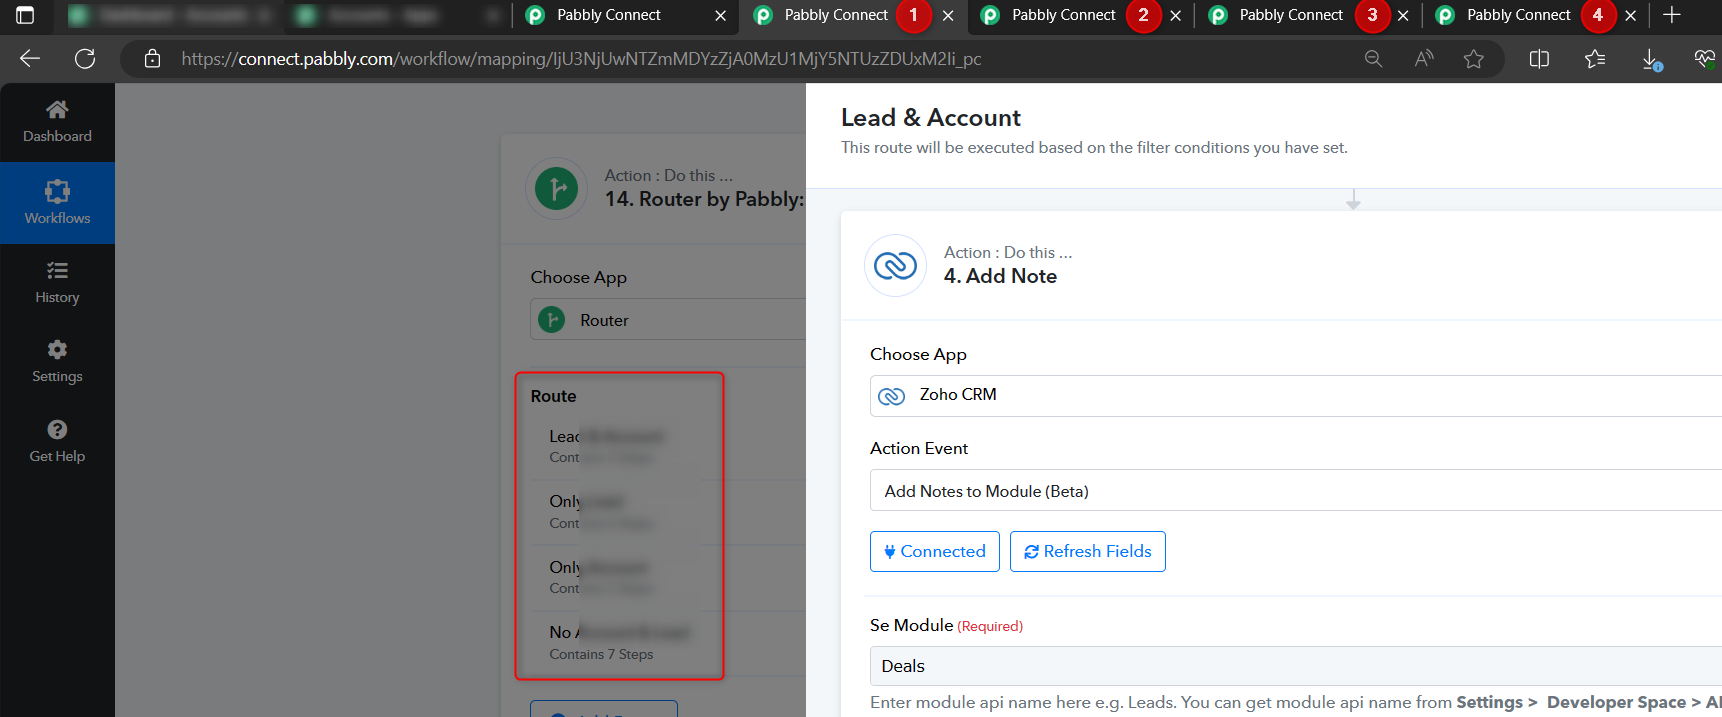Go back with browser back arrow
Image resolution: width=1722 pixels, height=717 pixels.
[x=30, y=59]
